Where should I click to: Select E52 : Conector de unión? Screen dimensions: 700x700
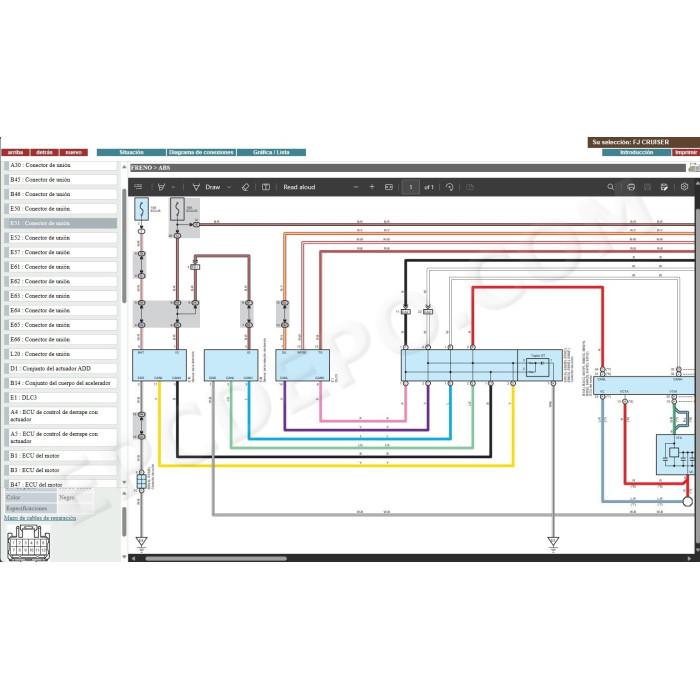[x=62, y=238]
